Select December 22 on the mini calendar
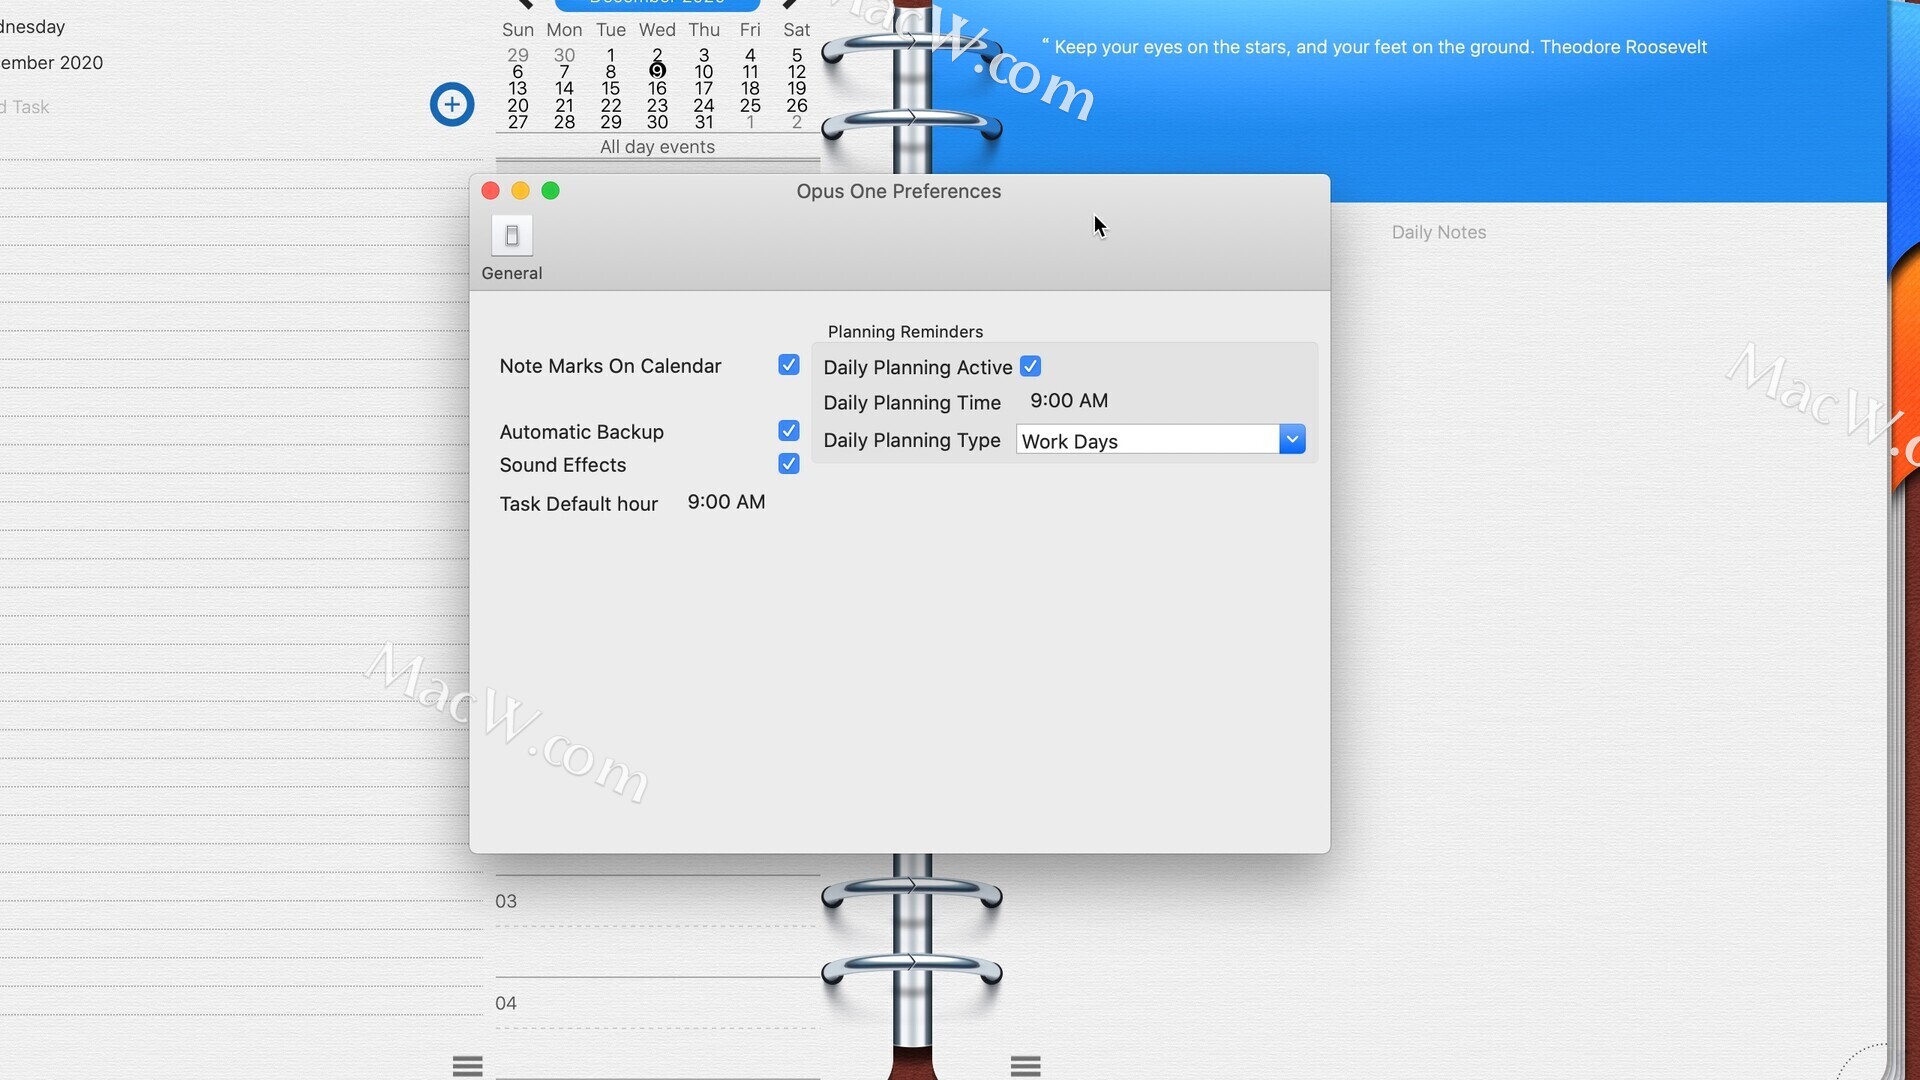 point(611,105)
